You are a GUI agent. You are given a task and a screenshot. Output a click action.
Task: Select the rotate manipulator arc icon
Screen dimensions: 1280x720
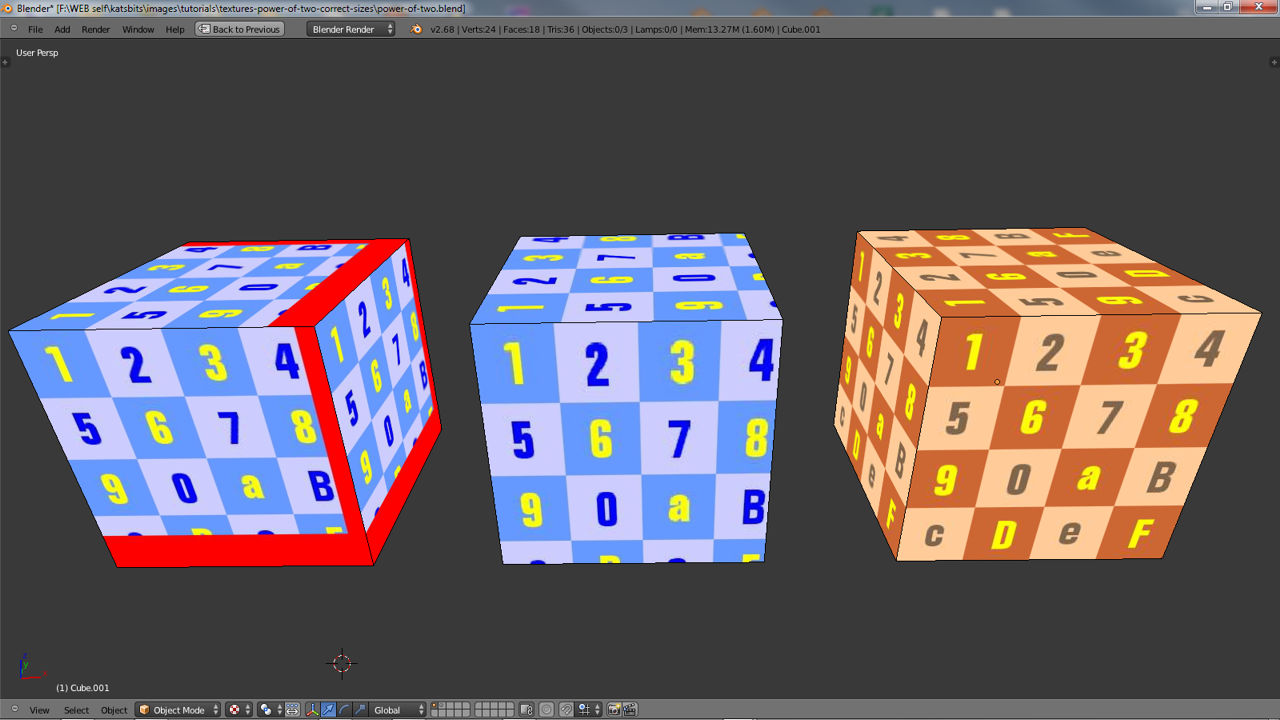click(344, 710)
